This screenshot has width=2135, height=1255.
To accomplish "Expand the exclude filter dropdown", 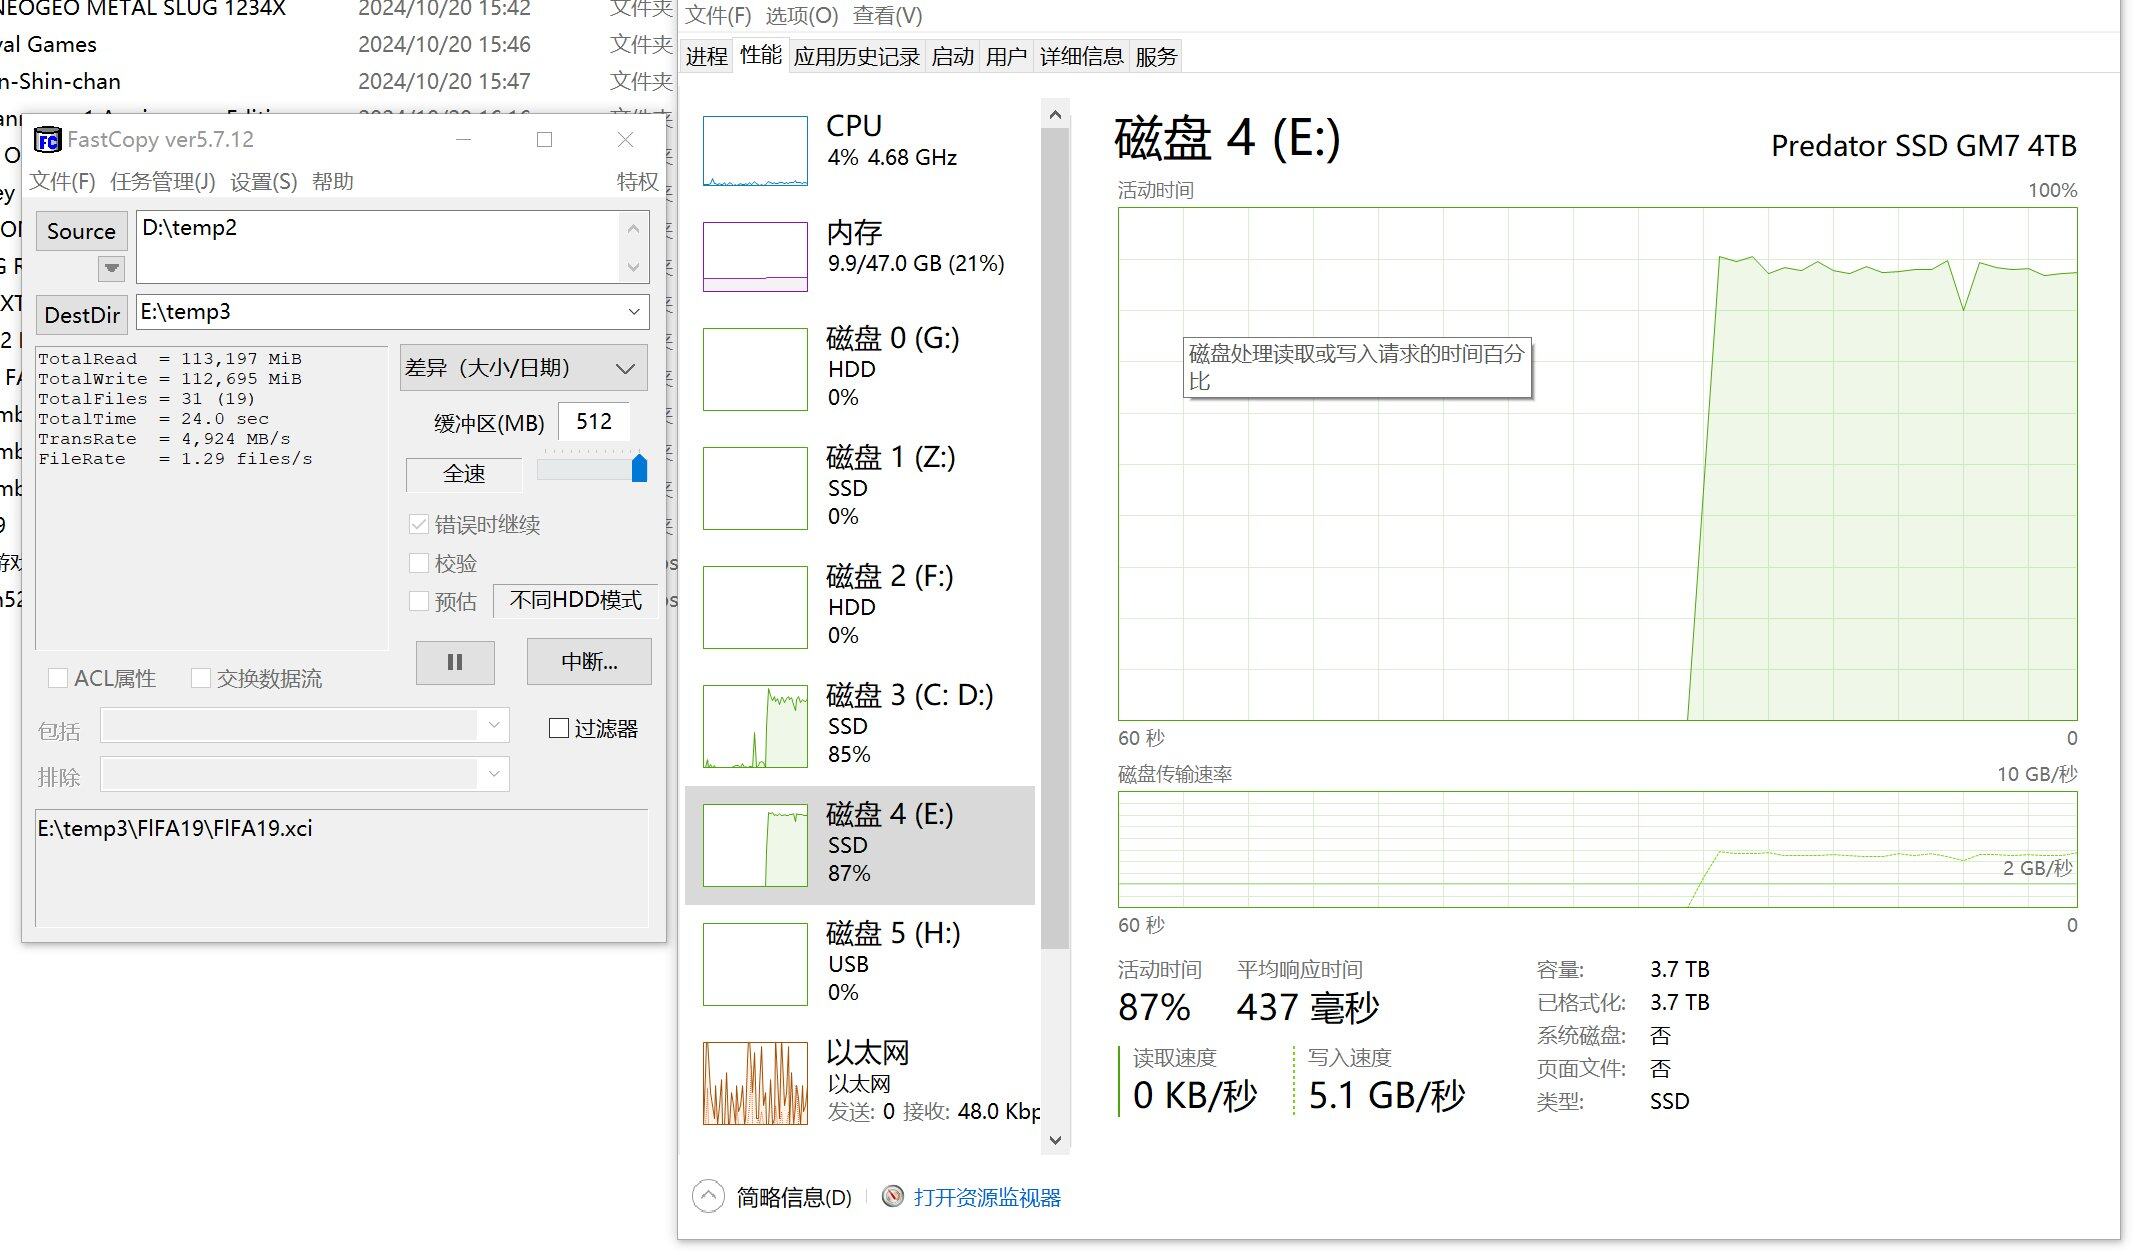I will [x=494, y=773].
